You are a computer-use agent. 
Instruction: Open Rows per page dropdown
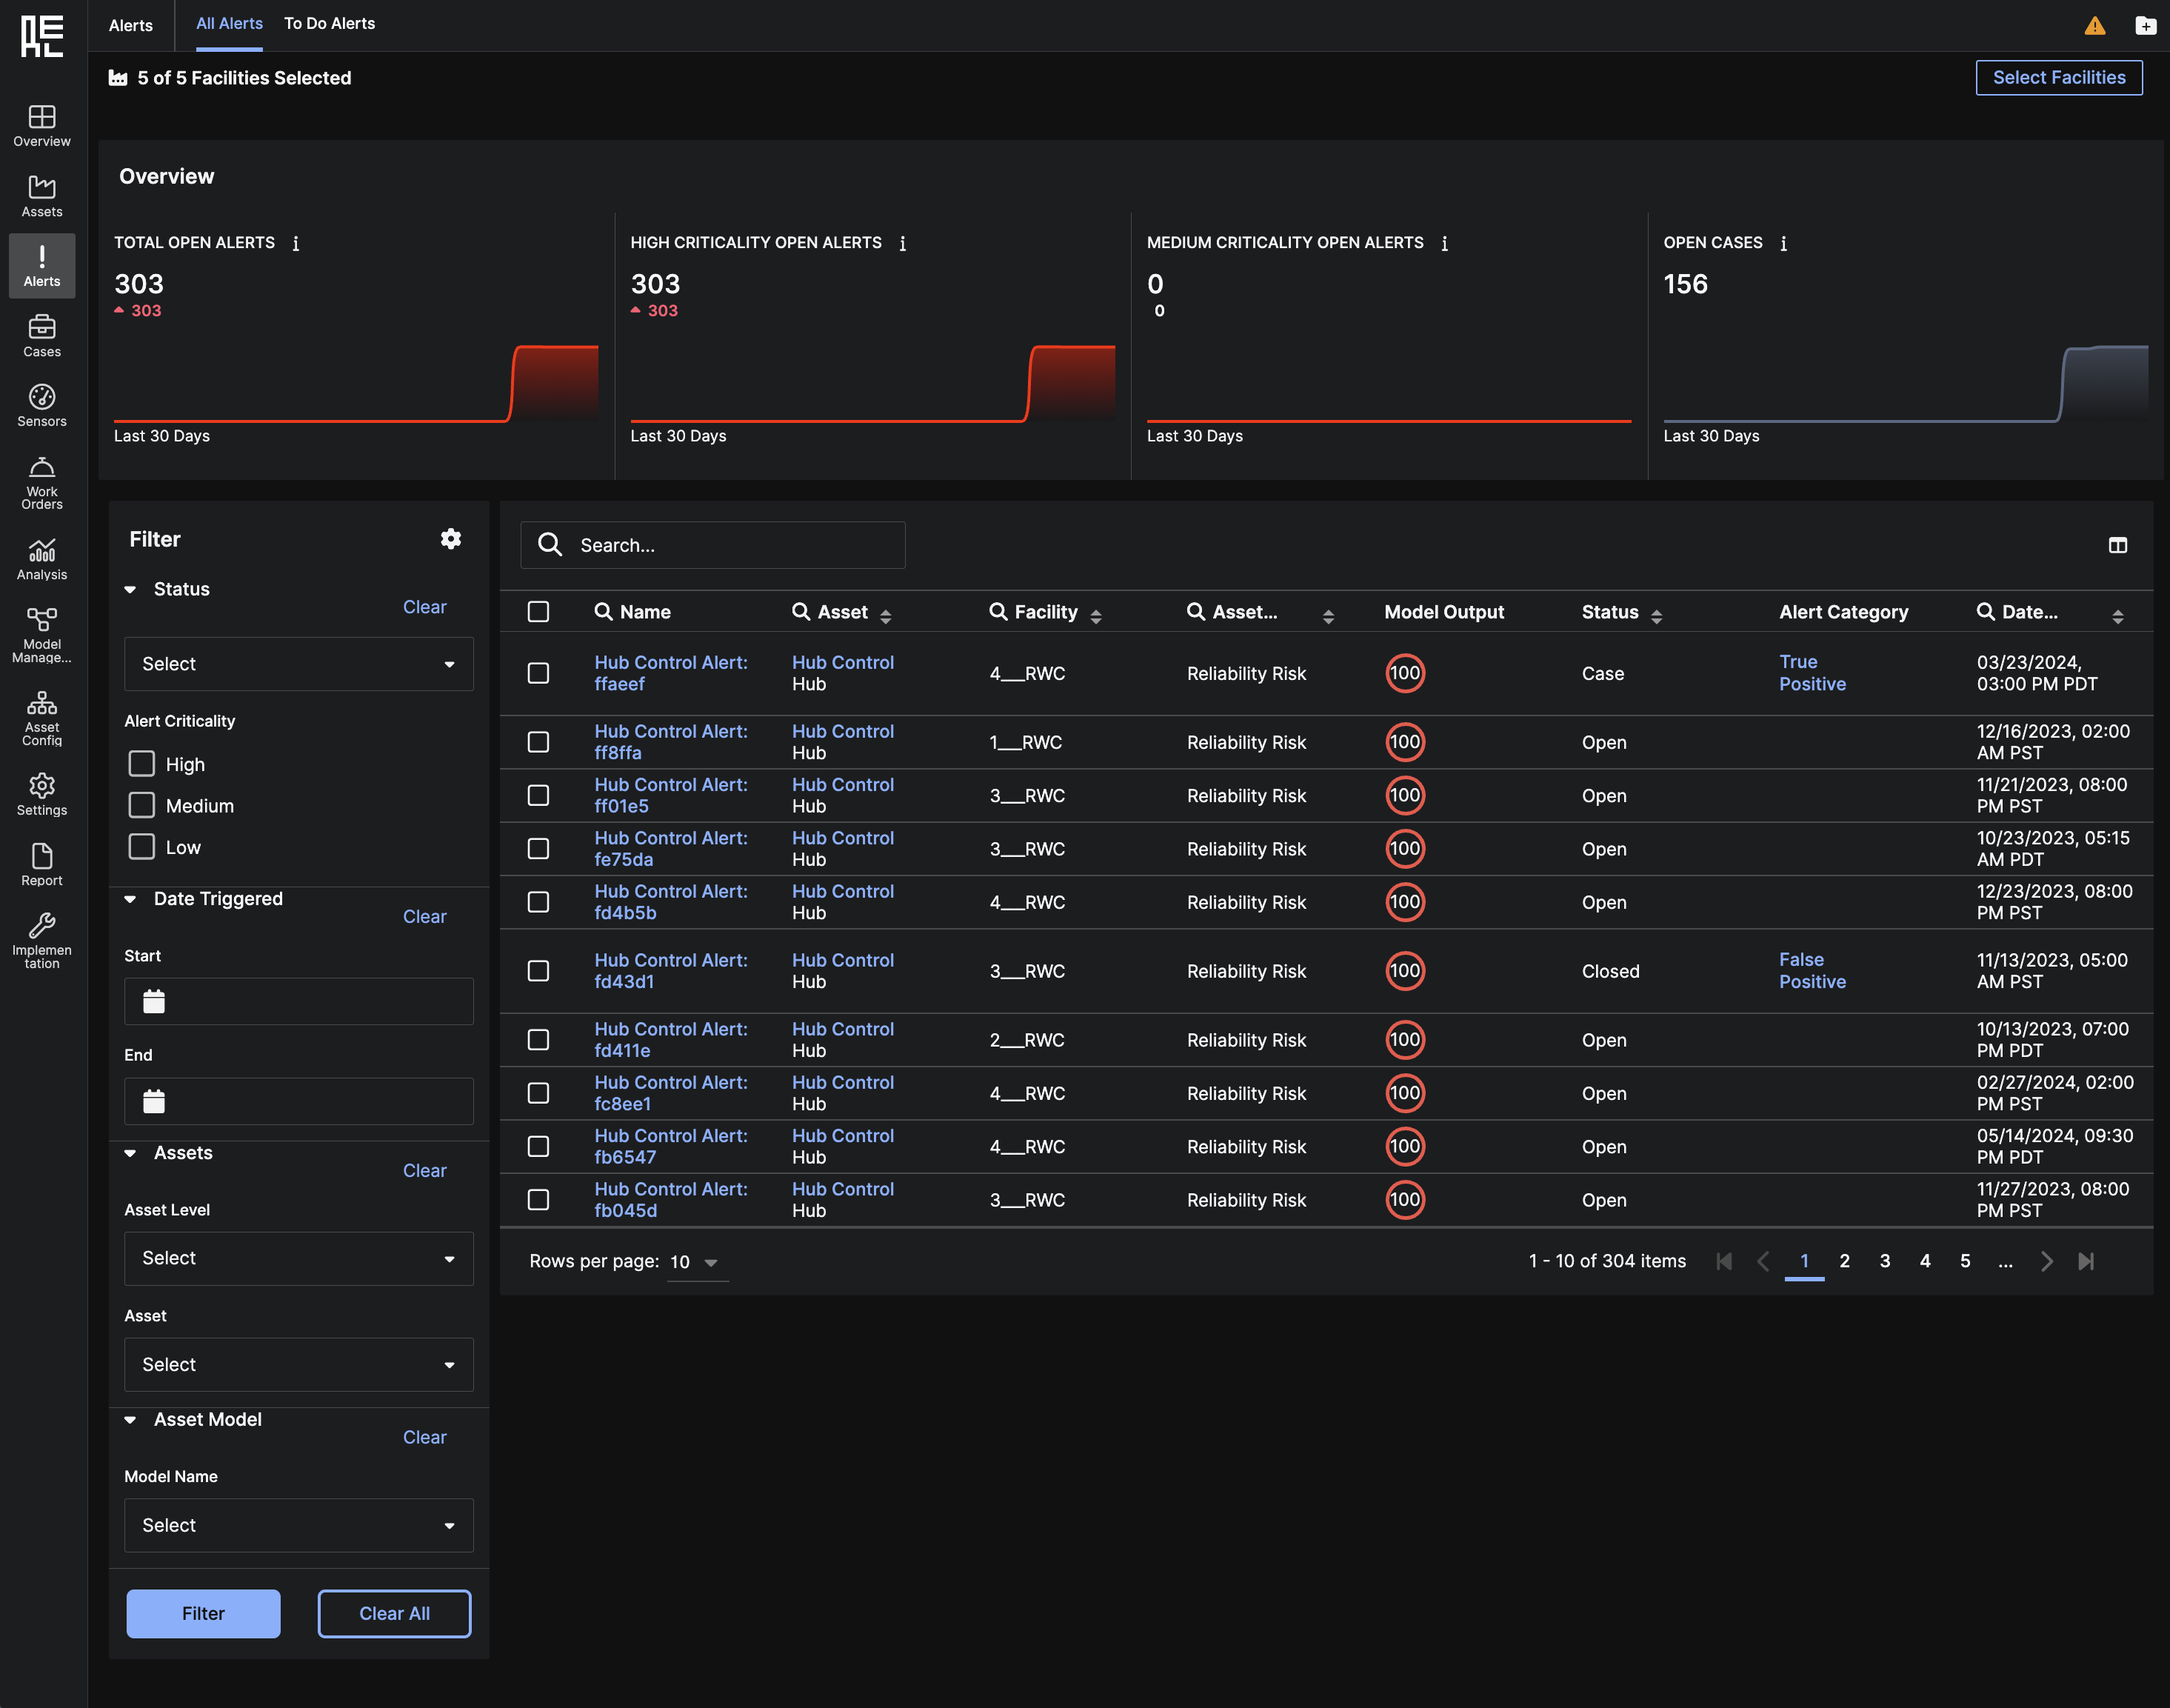pyautogui.click(x=696, y=1262)
